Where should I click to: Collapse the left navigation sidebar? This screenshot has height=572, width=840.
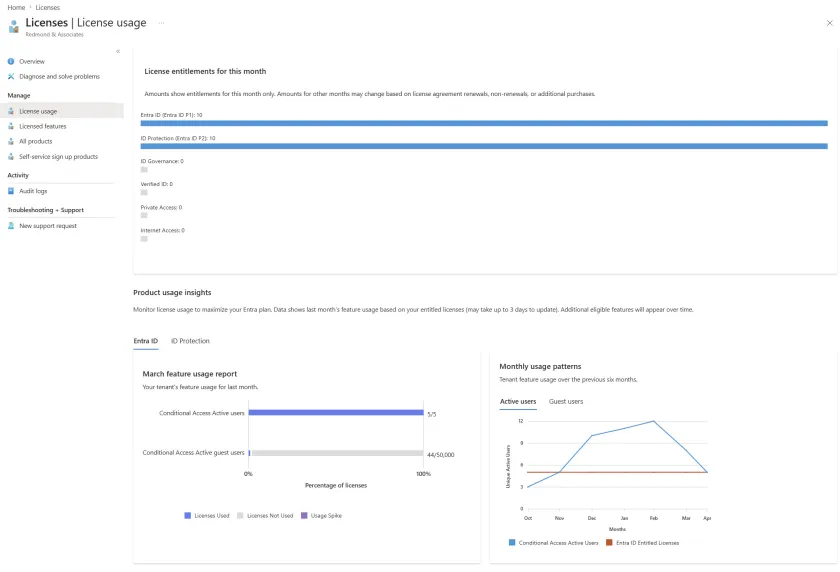[x=118, y=51]
